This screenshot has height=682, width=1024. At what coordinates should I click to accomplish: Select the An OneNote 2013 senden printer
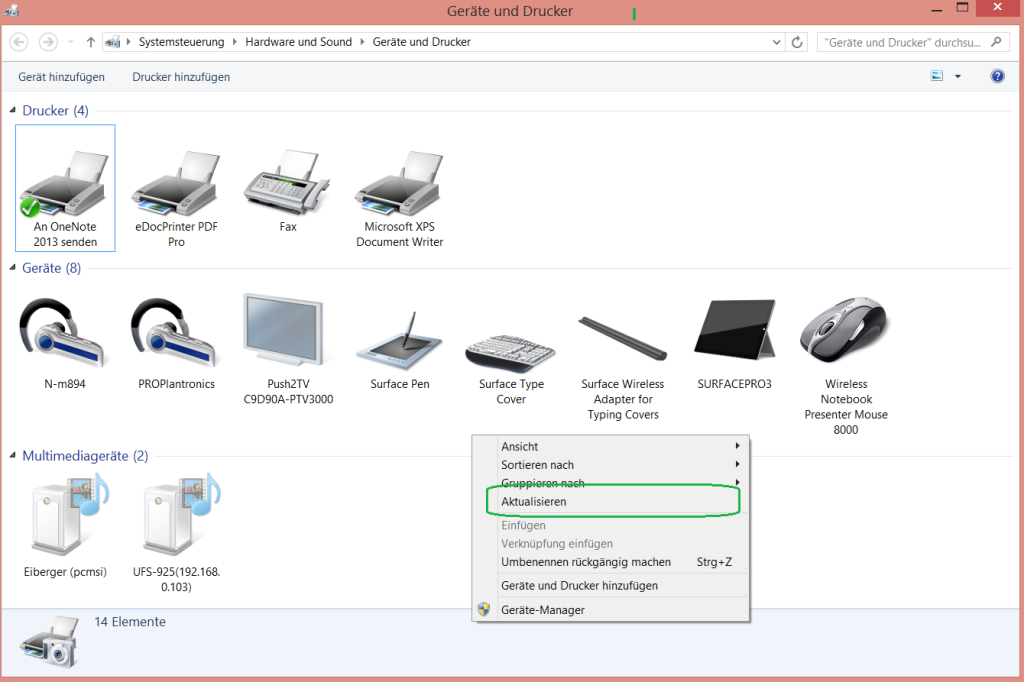pos(65,188)
